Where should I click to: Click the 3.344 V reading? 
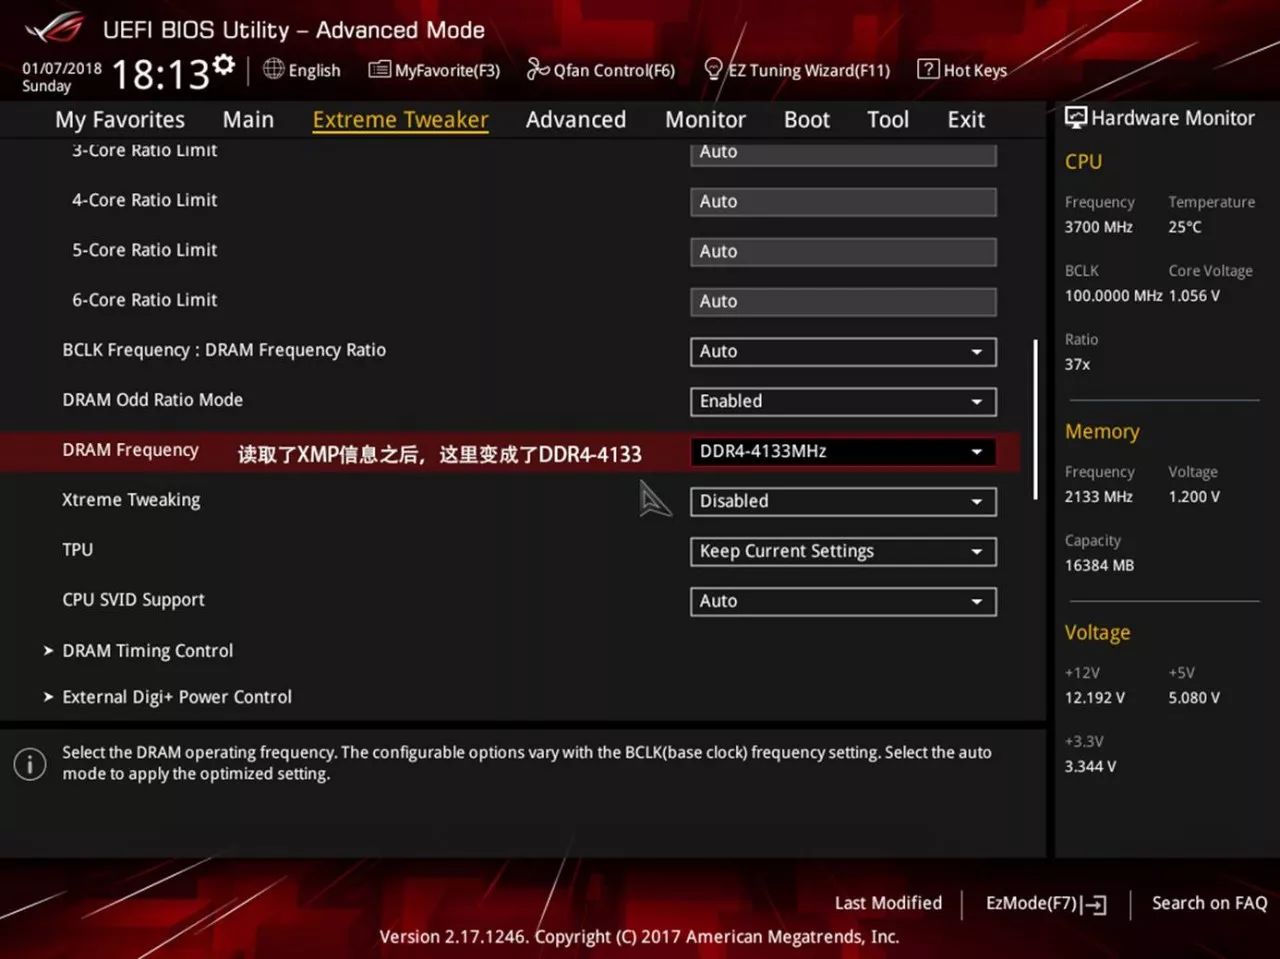[x=1090, y=767]
